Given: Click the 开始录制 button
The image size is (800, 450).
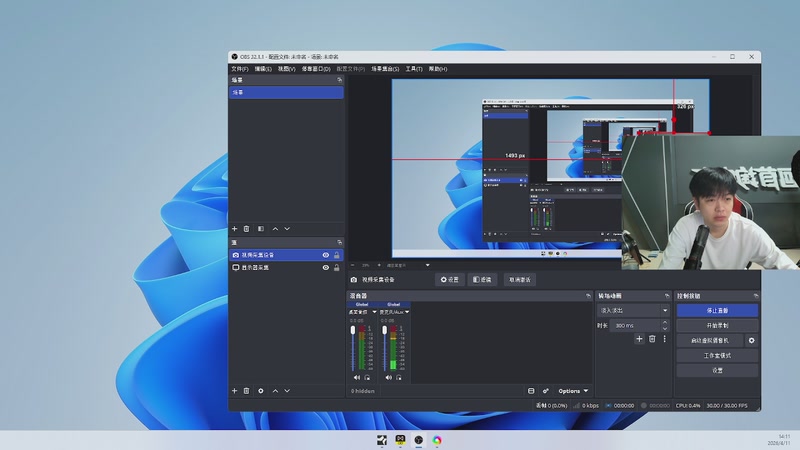Looking at the screenshot, I should coord(716,326).
